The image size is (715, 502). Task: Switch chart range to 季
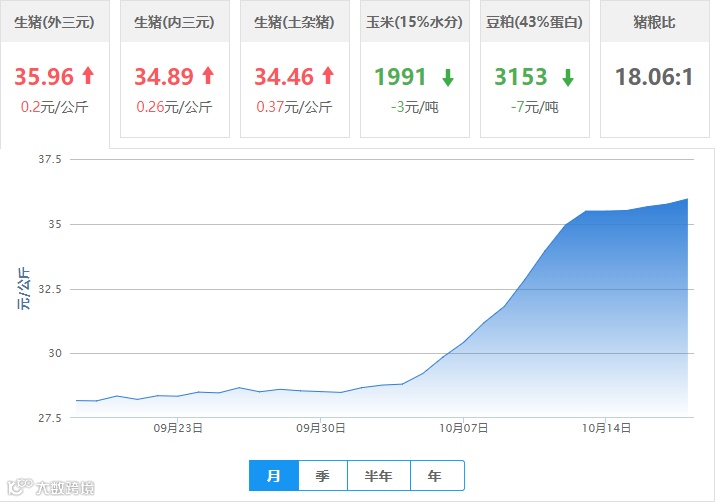point(323,476)
